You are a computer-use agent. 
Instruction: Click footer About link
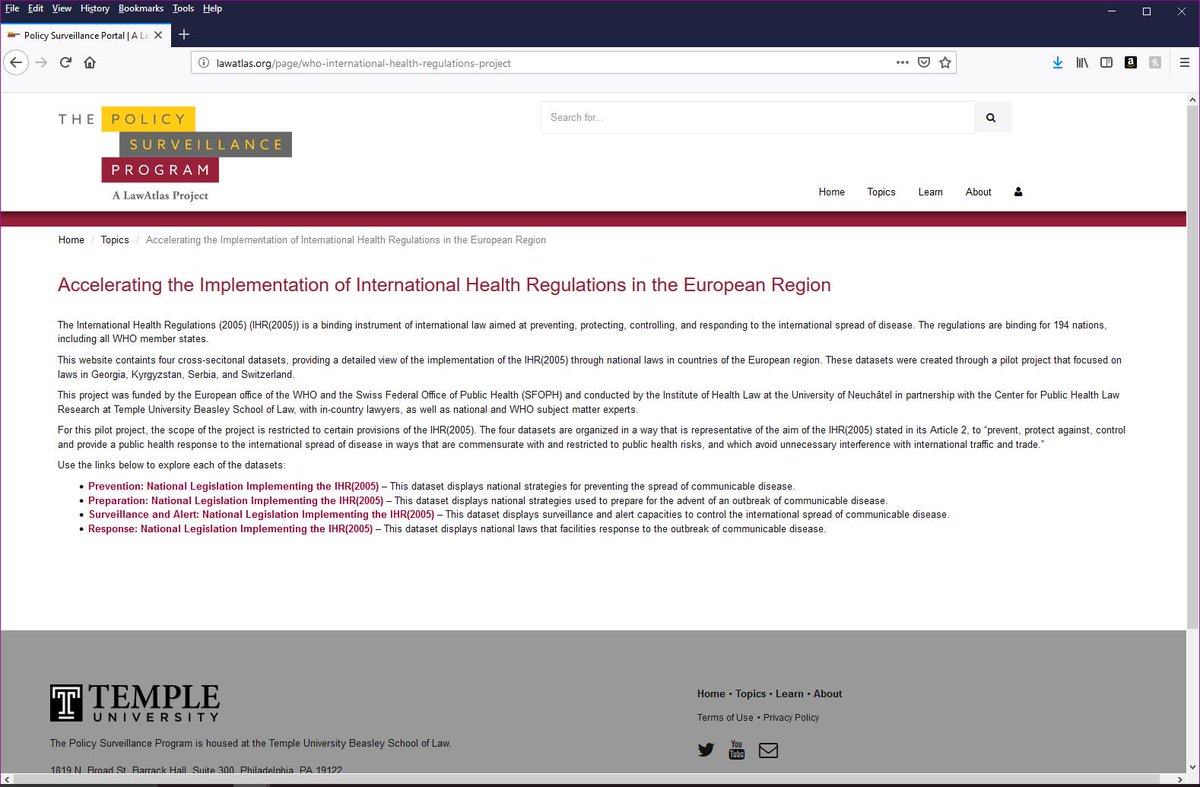tap(828, 694)
